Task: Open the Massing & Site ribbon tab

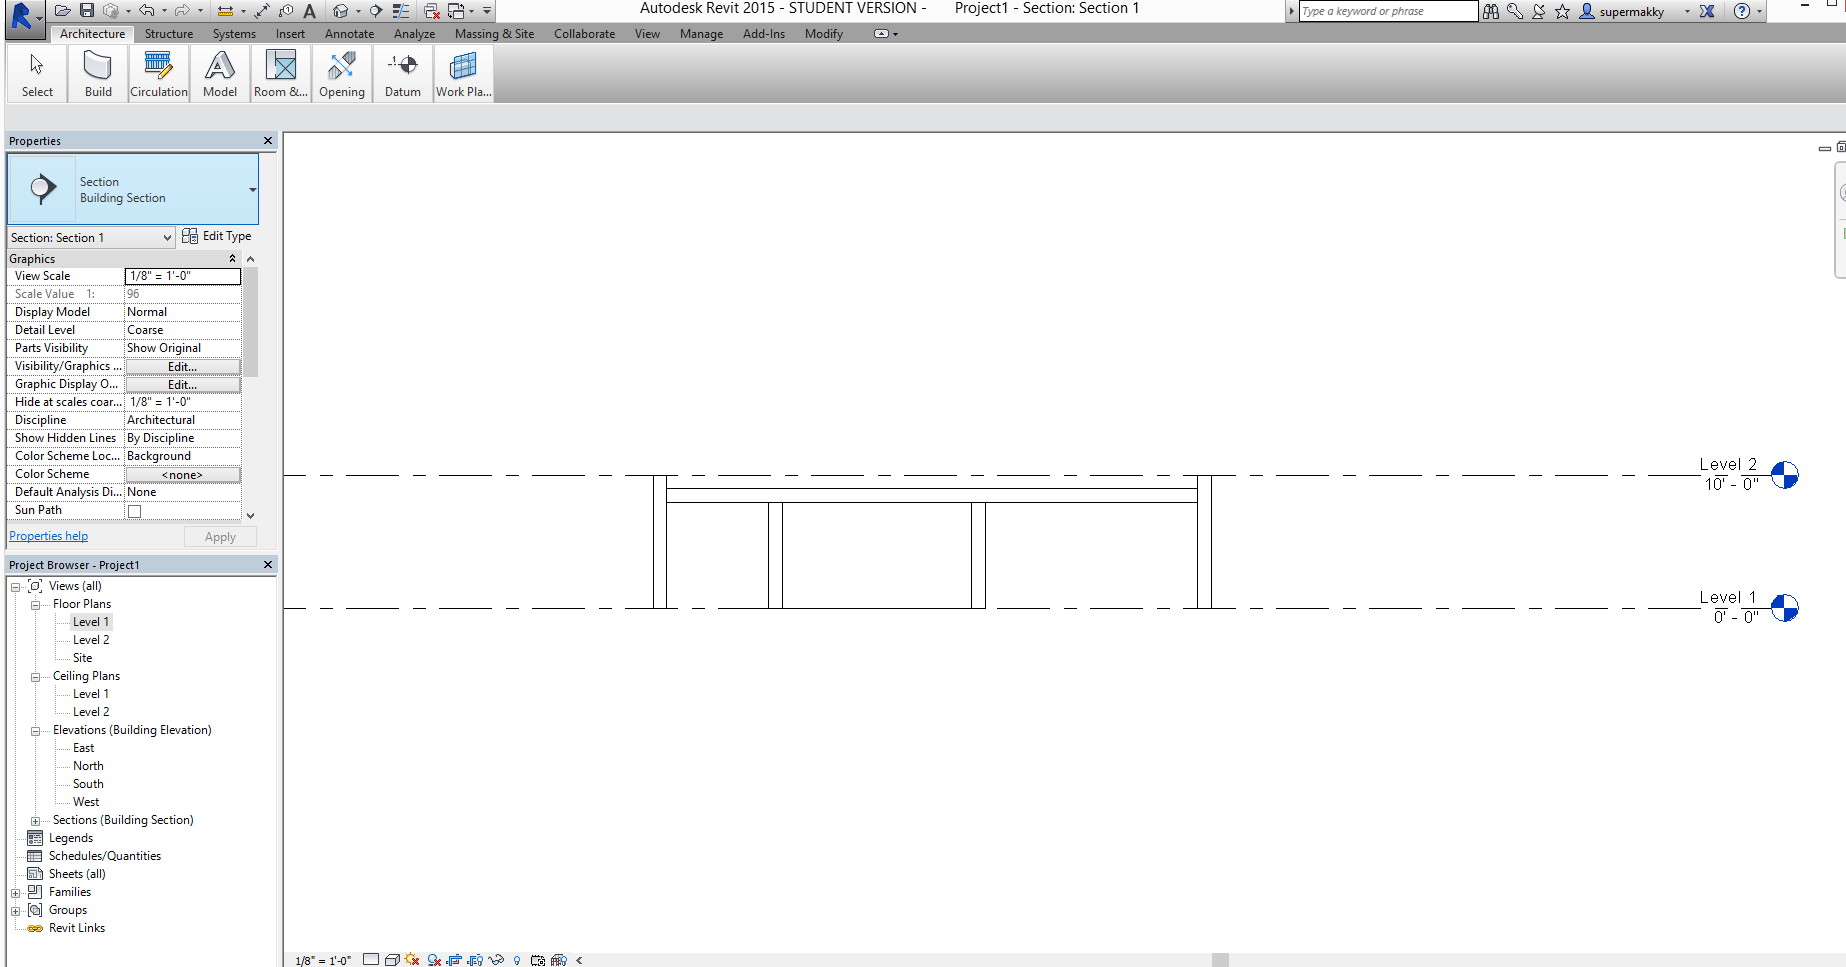Action: (494, 34)
